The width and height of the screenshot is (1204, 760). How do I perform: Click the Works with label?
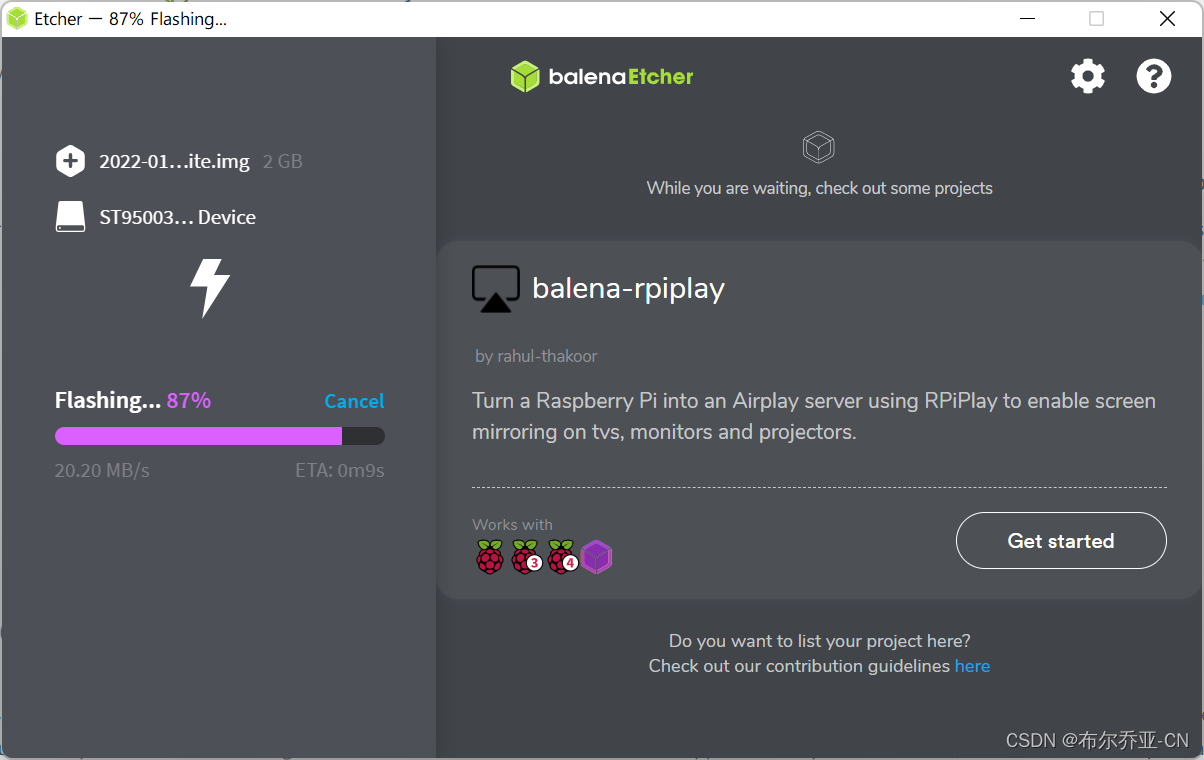pos(512,525)
